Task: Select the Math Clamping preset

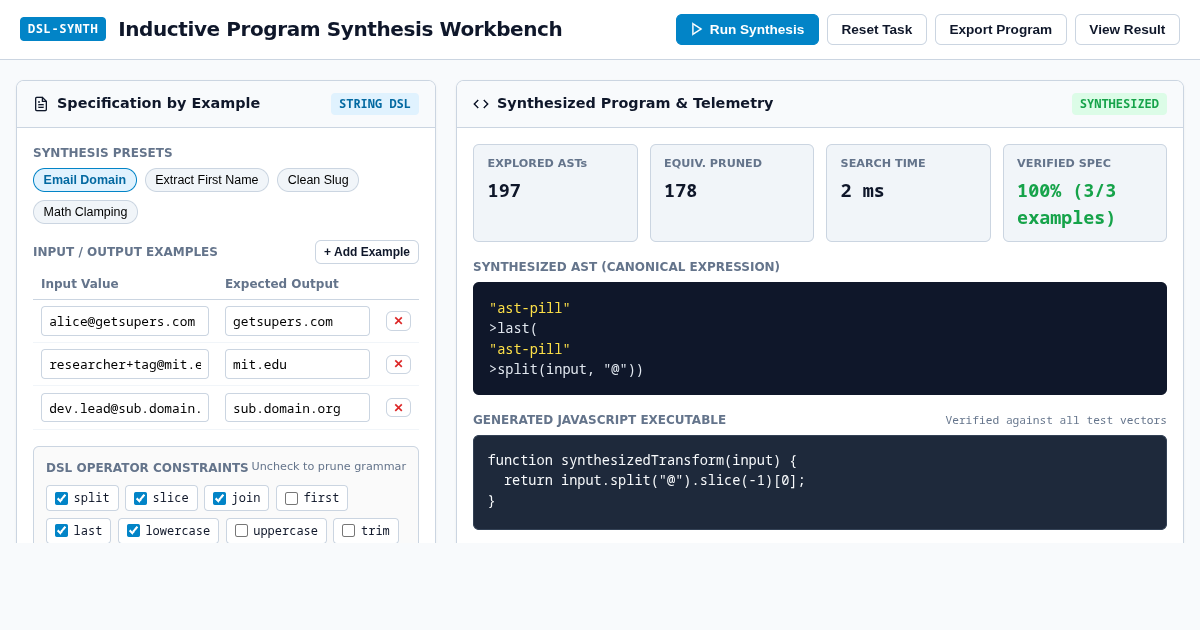Action: (85, 212)
